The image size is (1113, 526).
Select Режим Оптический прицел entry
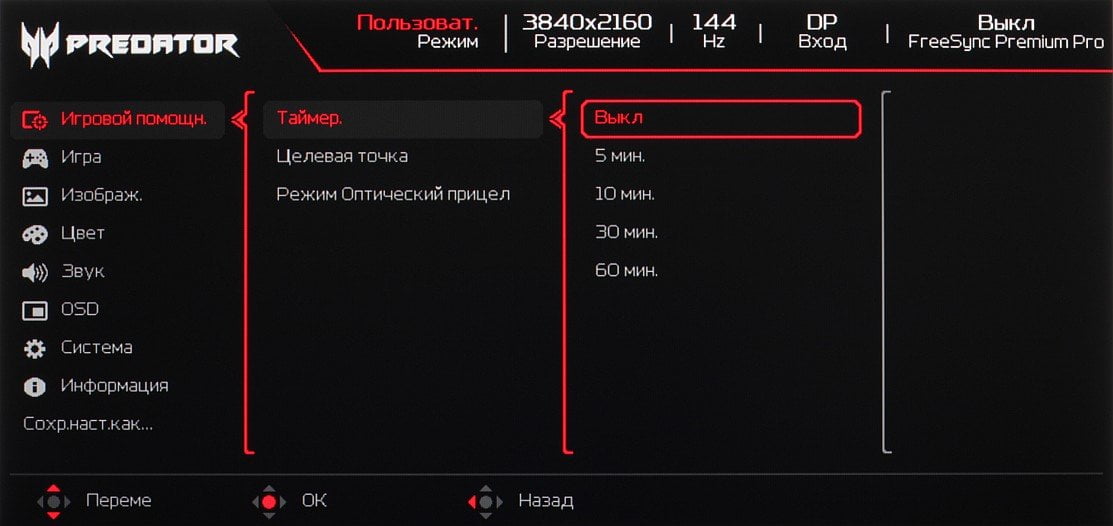(393, 194)
